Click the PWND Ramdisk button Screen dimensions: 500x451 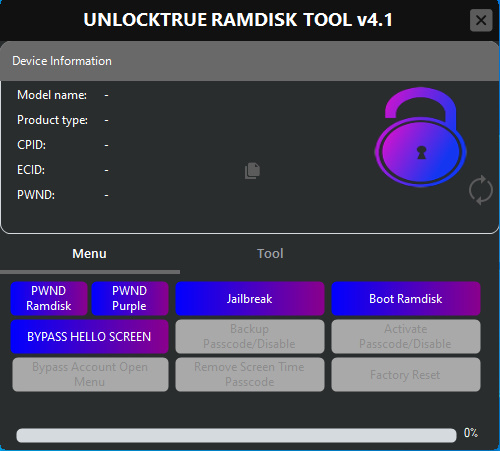click(x=49, y=298)
